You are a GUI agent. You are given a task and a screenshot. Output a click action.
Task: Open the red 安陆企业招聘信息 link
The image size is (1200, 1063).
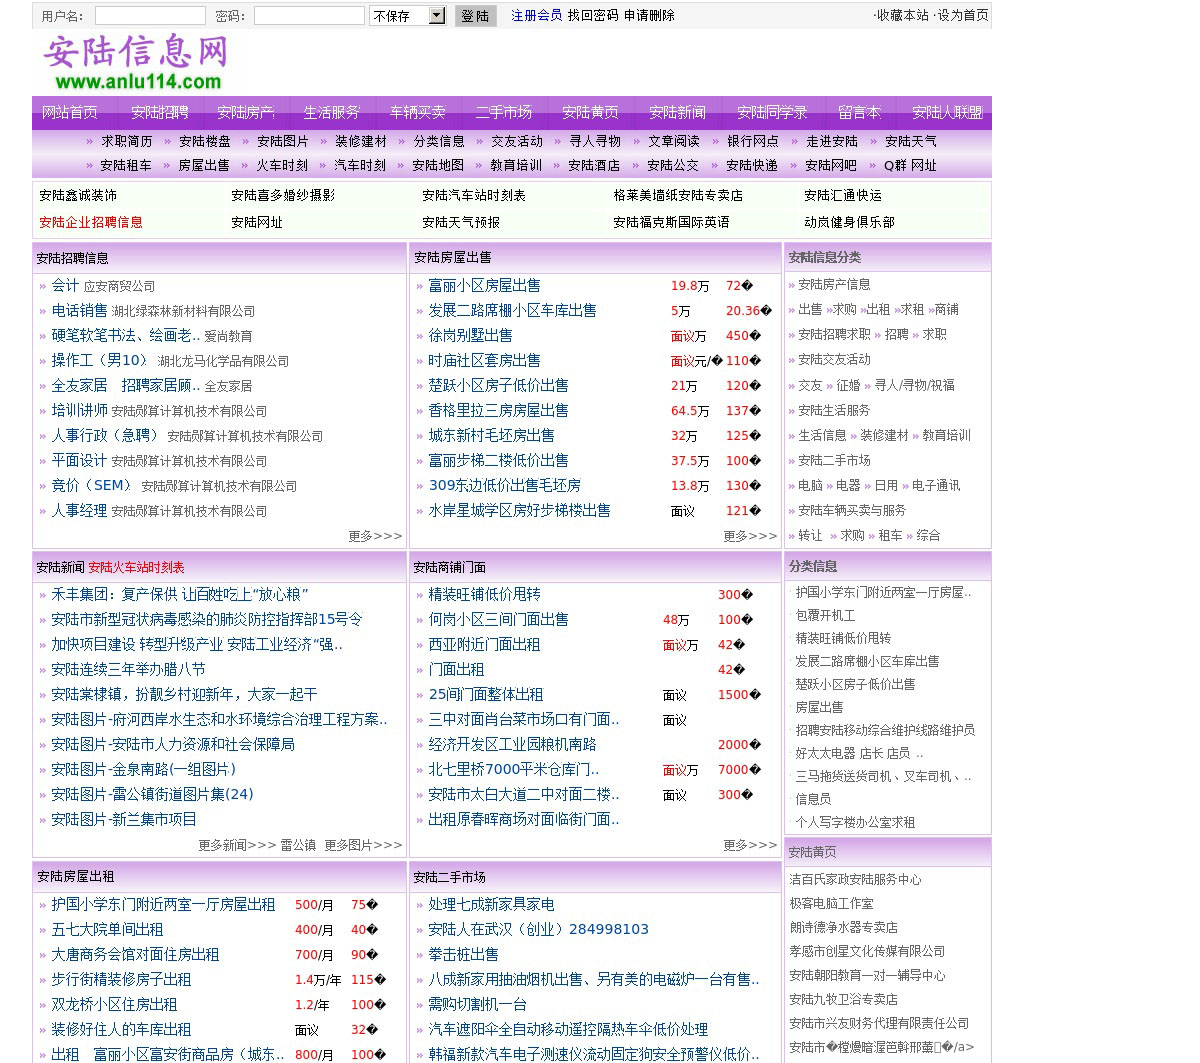tap(91, 223)
